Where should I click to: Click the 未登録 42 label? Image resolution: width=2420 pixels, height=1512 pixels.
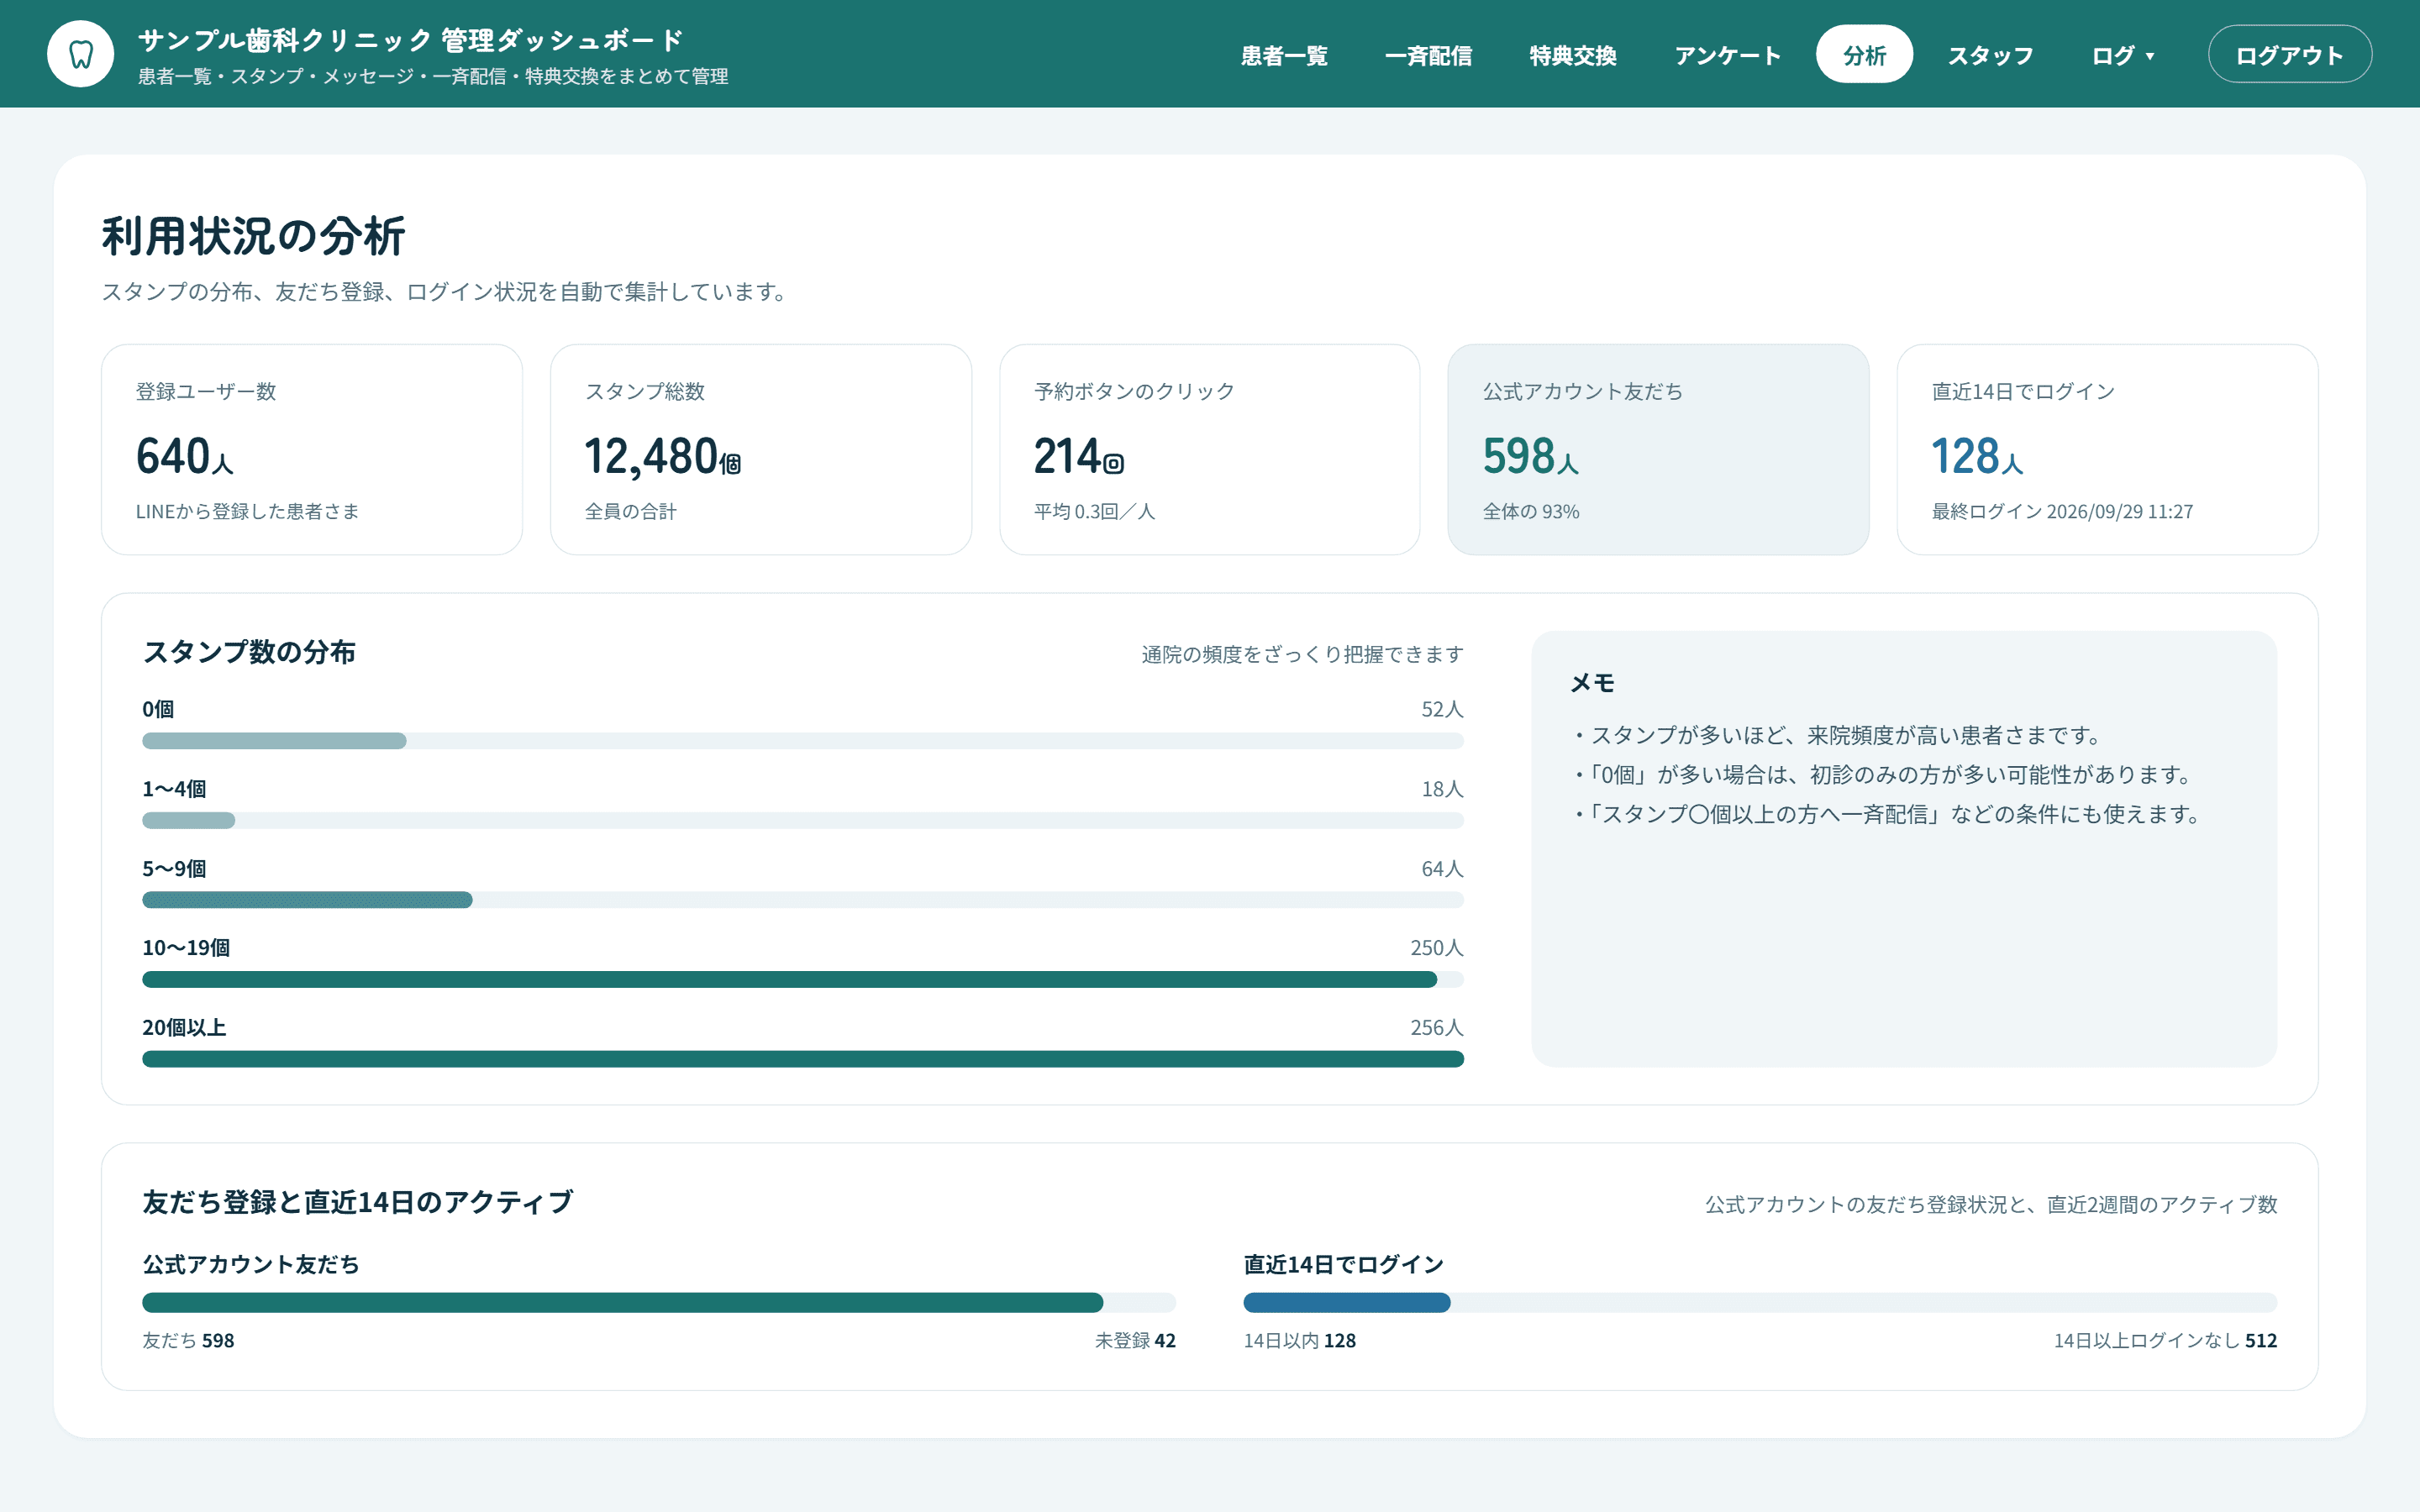coord(1135,1341)
